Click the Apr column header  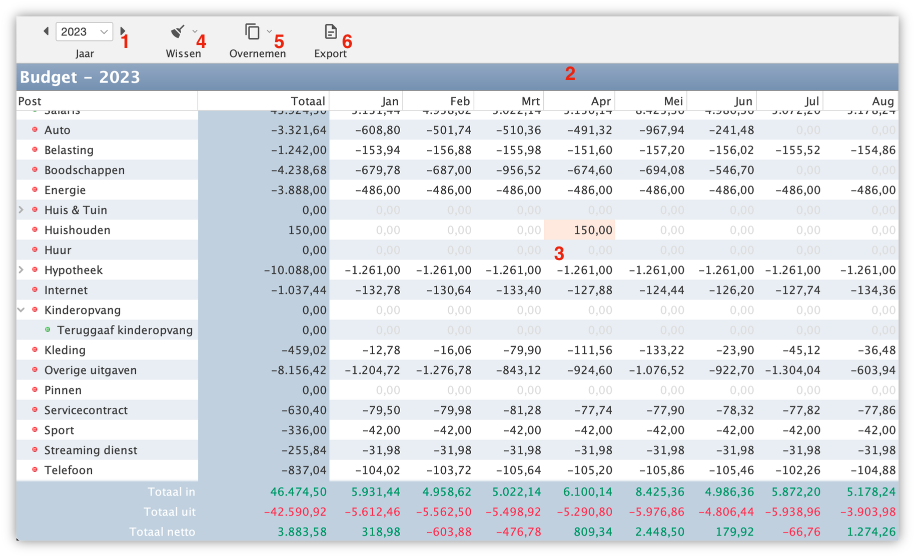[x=578, y=101]
